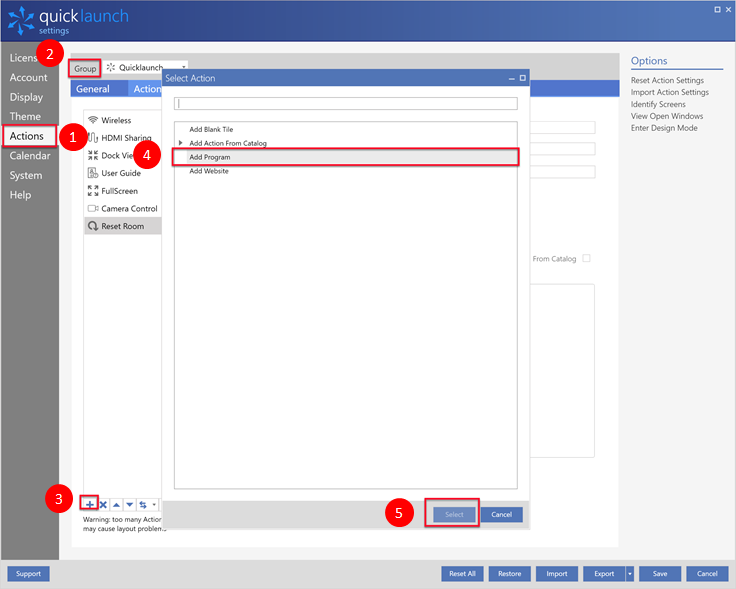Image resolution: width=736 pixels, height=589 pixels.
Task: Maximize the Select Action dialog
Action: pos(522,78)
